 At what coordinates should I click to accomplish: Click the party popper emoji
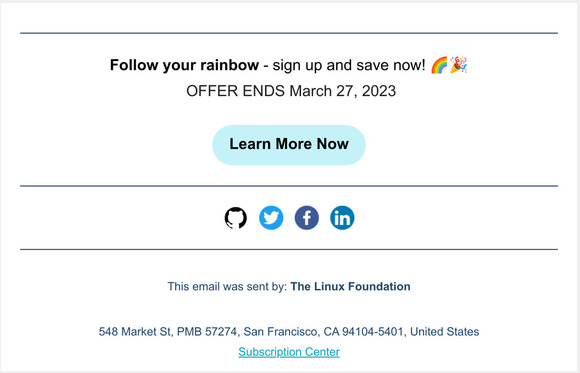pyautogui.click(x=459, y=65)
